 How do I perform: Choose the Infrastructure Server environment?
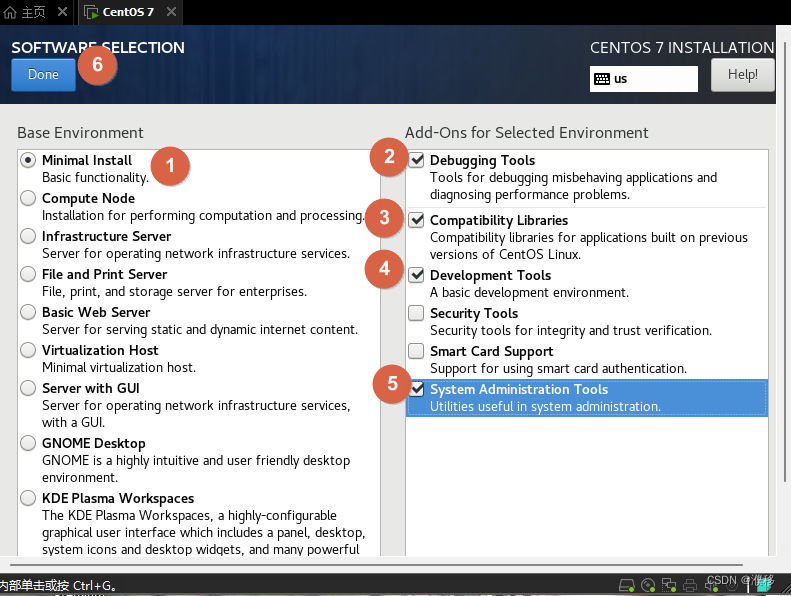click(28, 236)
